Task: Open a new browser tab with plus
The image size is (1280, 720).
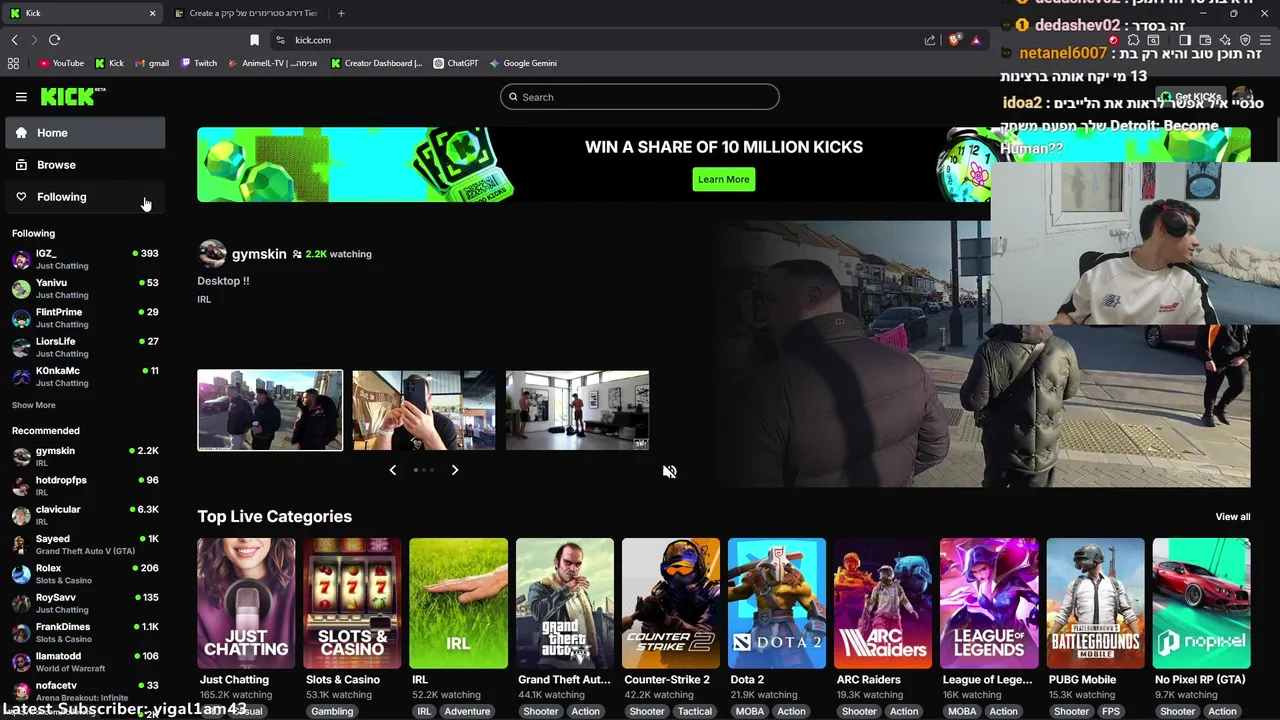Action: tap(341, 13)
